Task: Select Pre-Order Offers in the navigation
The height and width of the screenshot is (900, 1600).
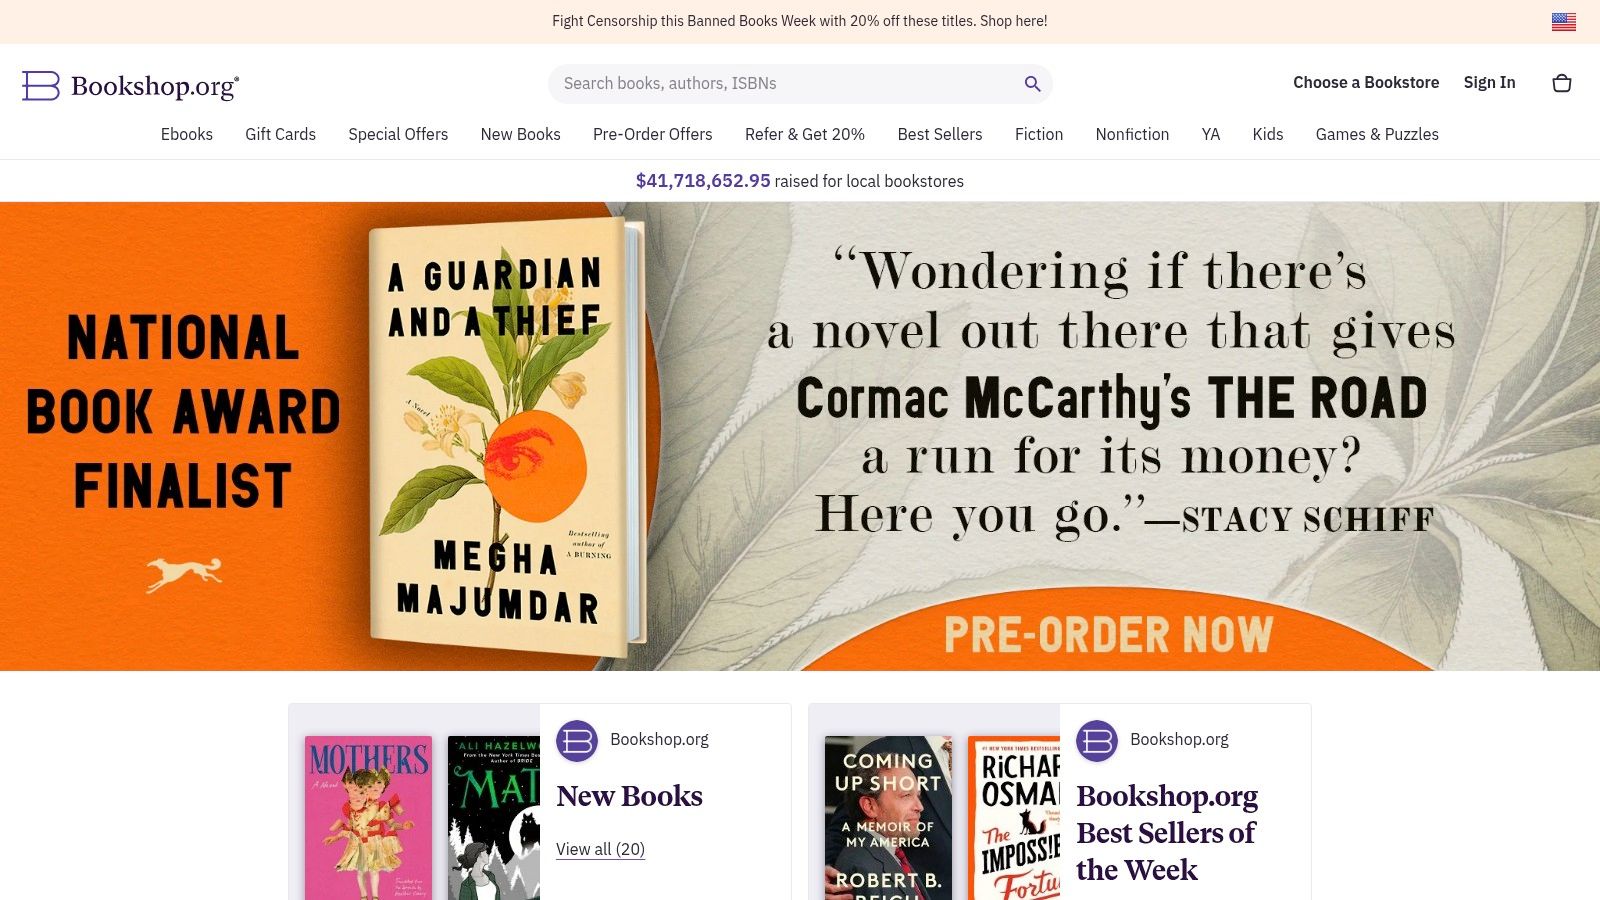Action: pos(653,134)
